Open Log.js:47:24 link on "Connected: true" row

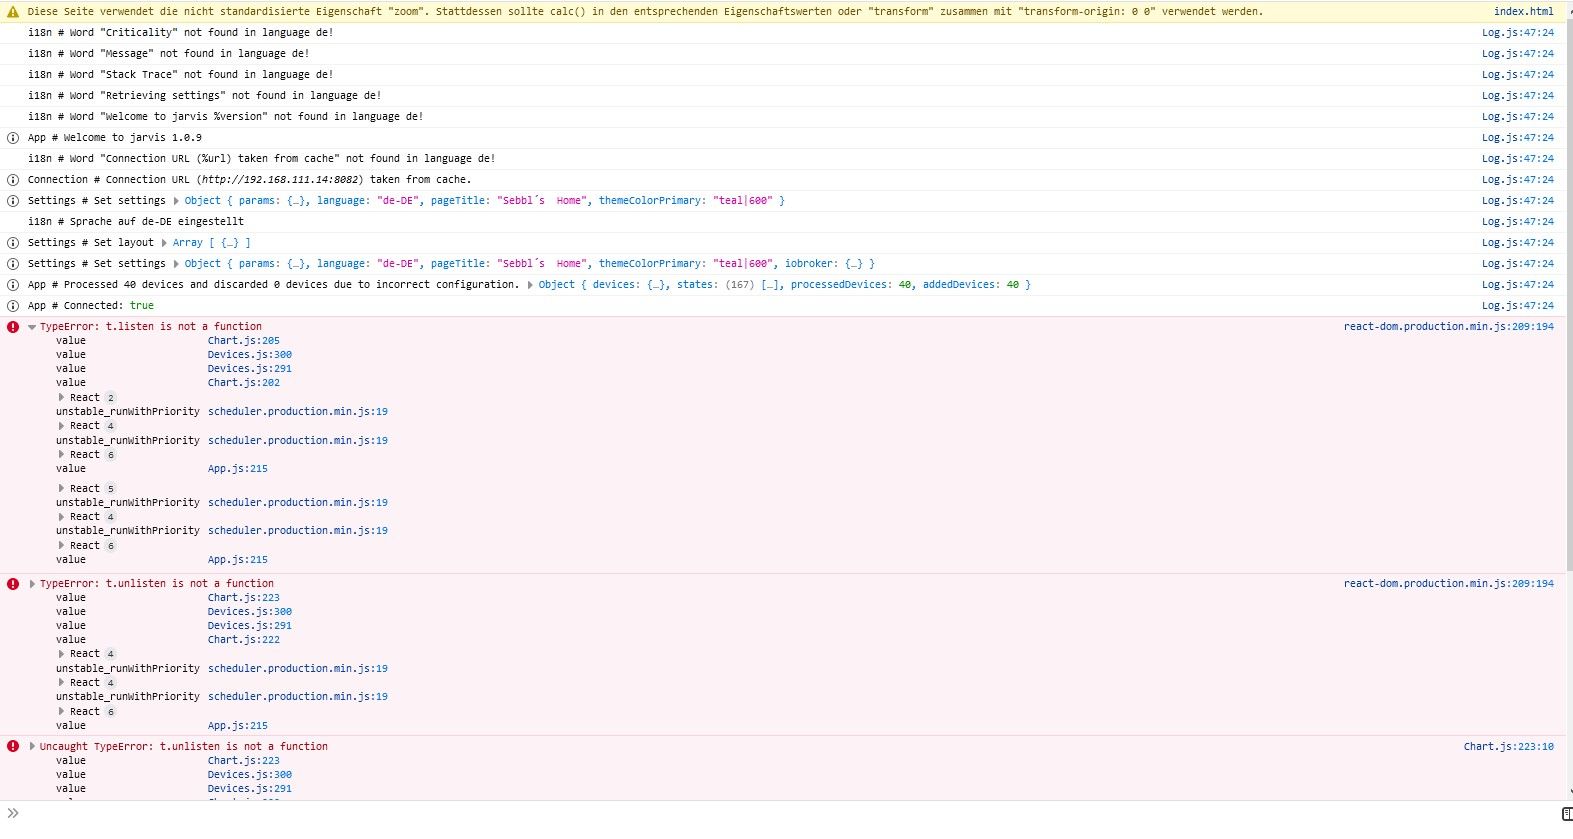pos(1517,306)
